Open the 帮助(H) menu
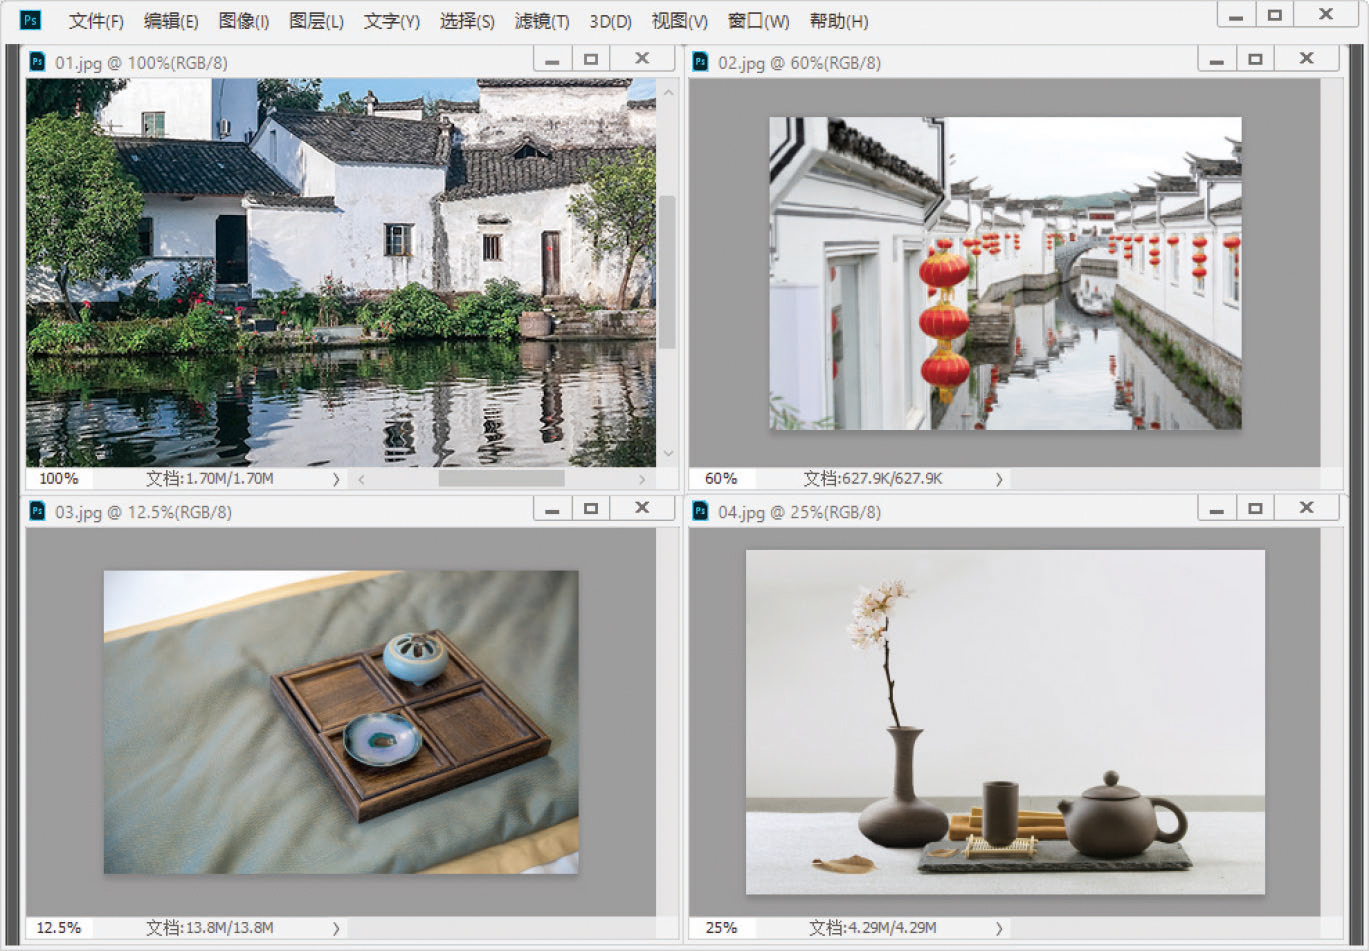 [838, 21]
